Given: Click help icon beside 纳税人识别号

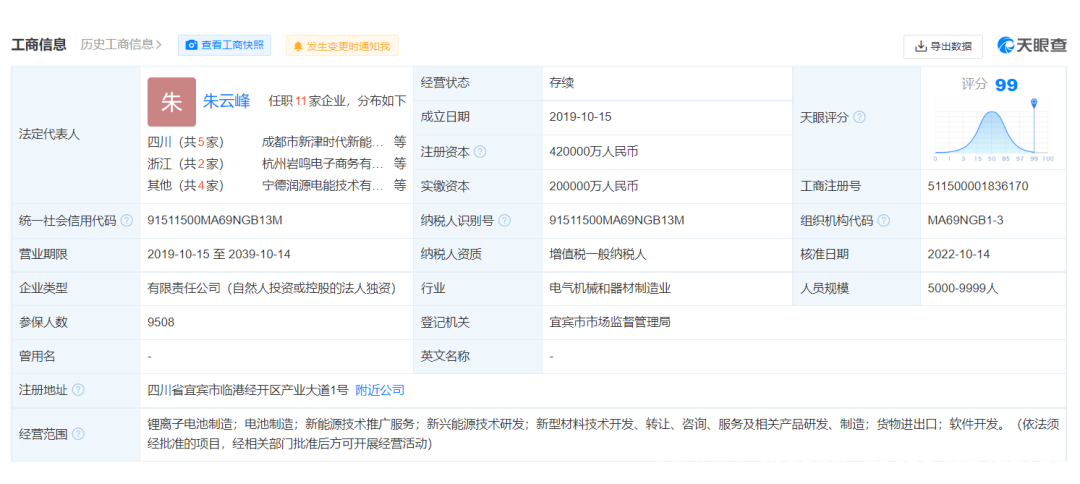Looking at the screenshot, I should 504,221.
